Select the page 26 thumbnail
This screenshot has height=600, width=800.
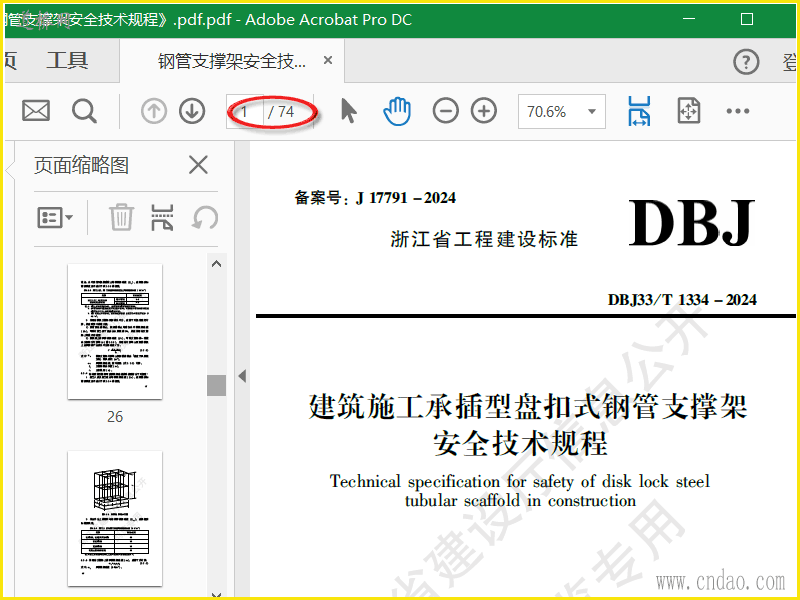[115, 332]
